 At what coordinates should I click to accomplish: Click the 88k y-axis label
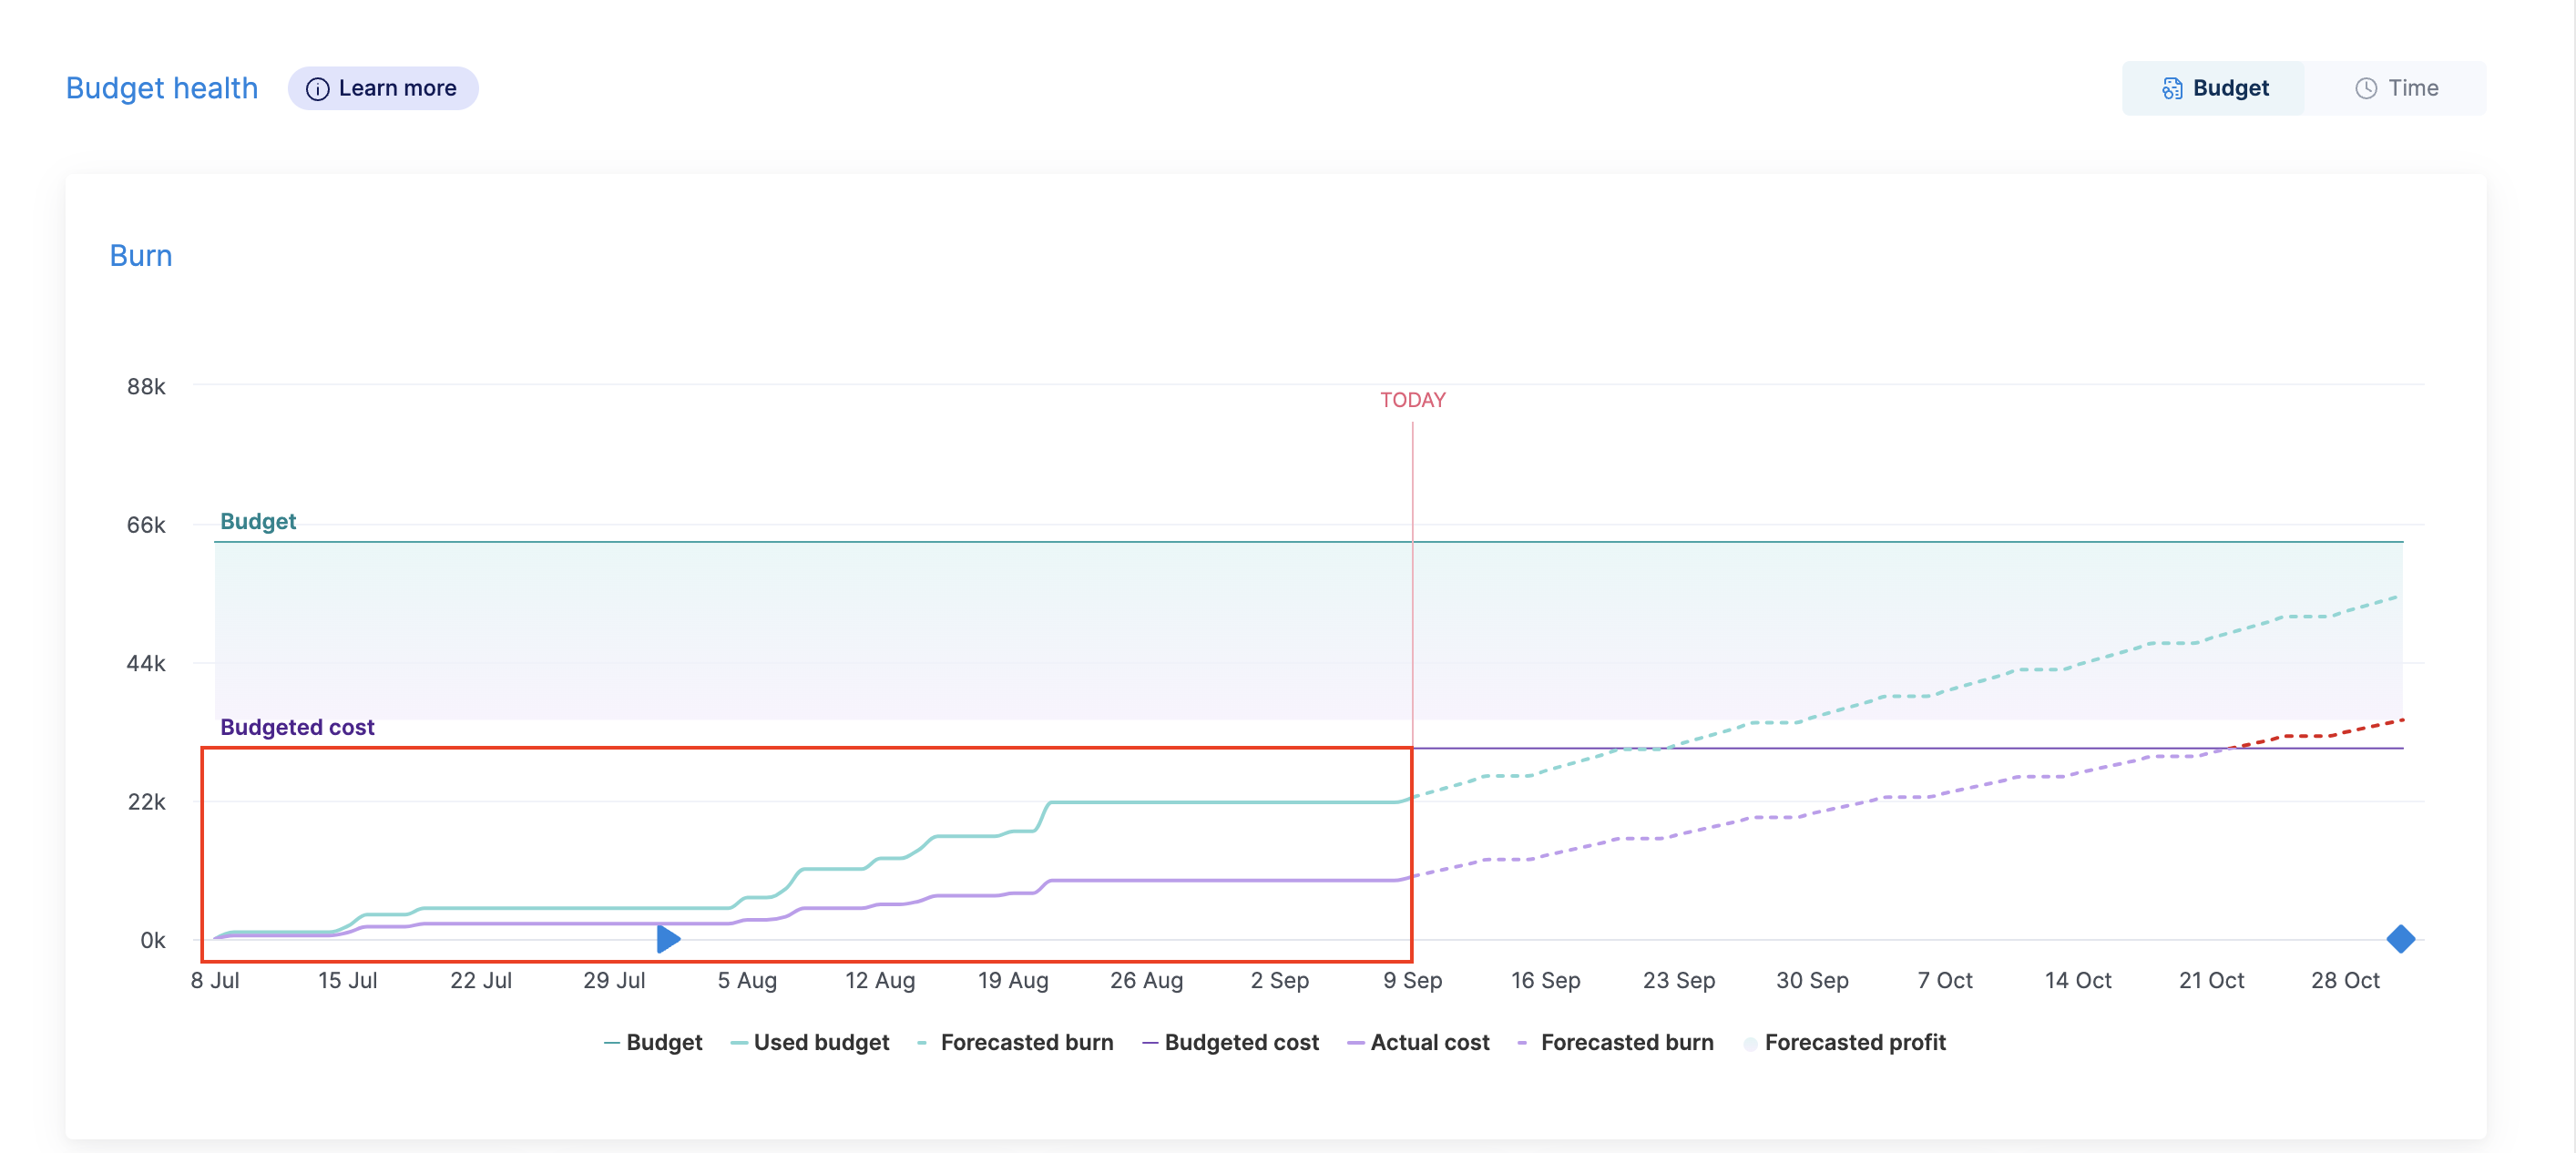(146, 386)
